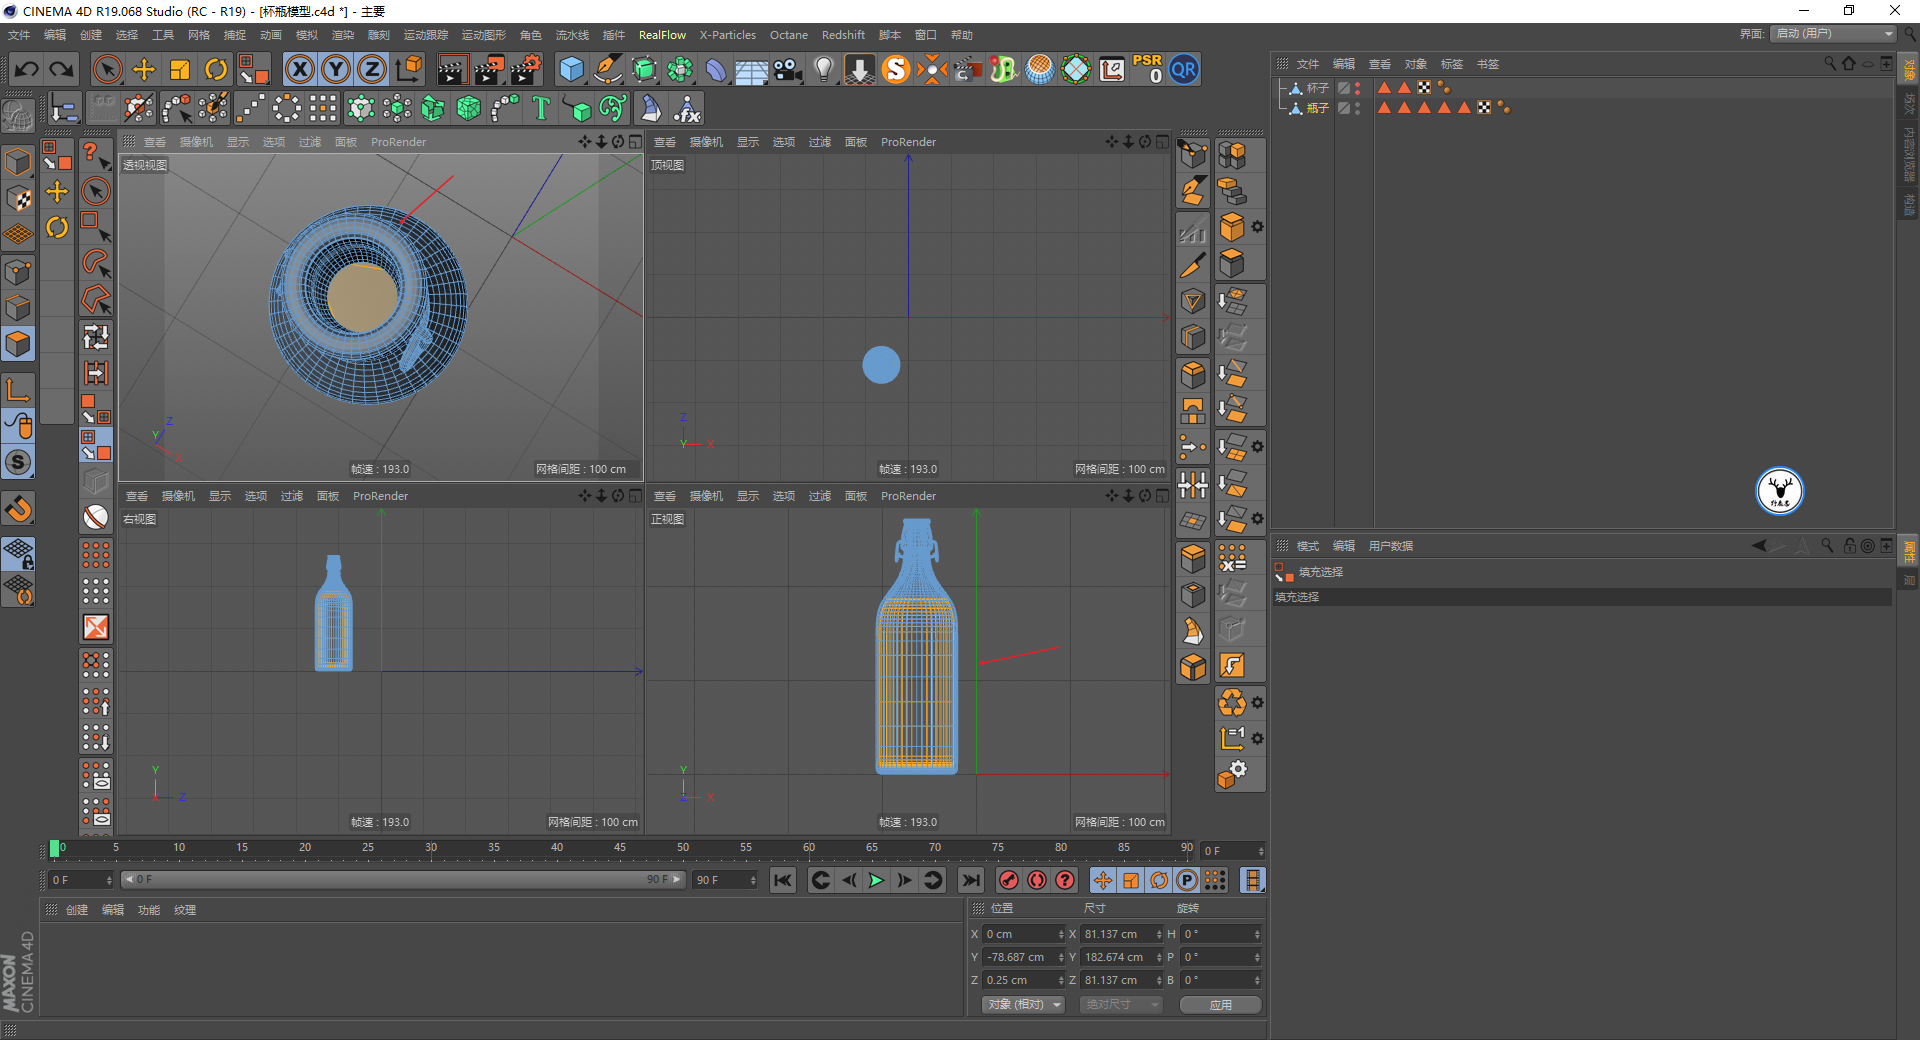Viewport: 1920px width, 1040px height.
Task: Click the Light bulb icon
Action: [823, 69]
